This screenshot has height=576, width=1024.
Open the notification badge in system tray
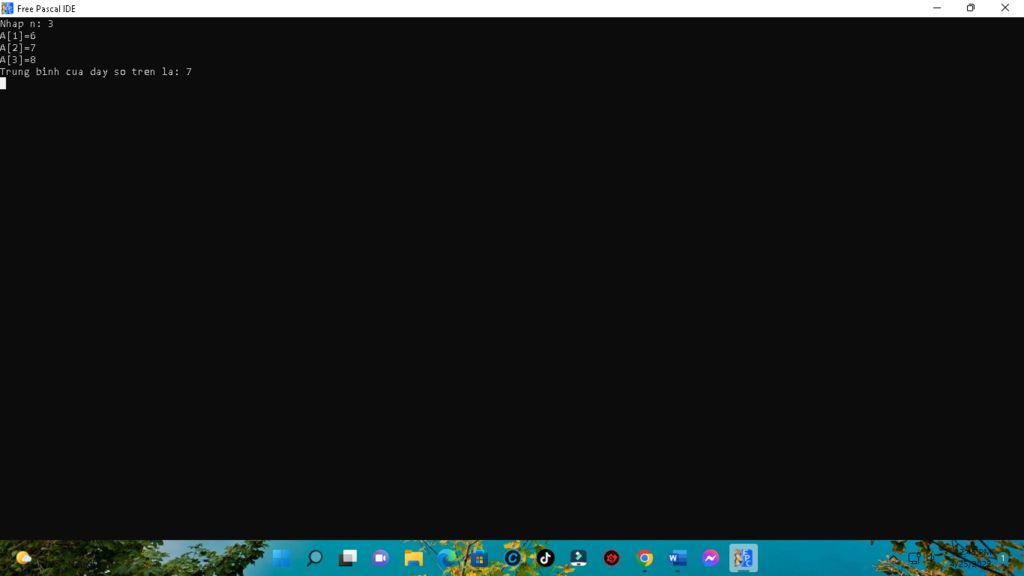[1002, 558]
